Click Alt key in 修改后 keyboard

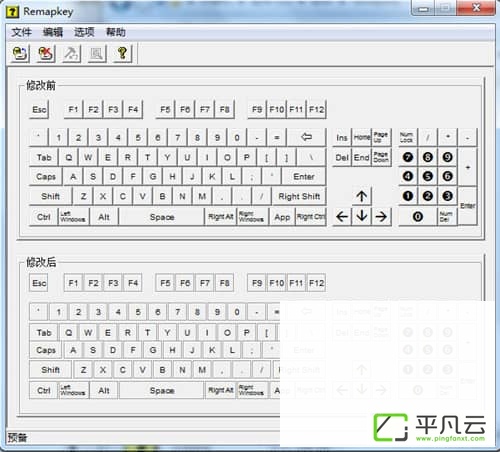[x=104, y=390]
